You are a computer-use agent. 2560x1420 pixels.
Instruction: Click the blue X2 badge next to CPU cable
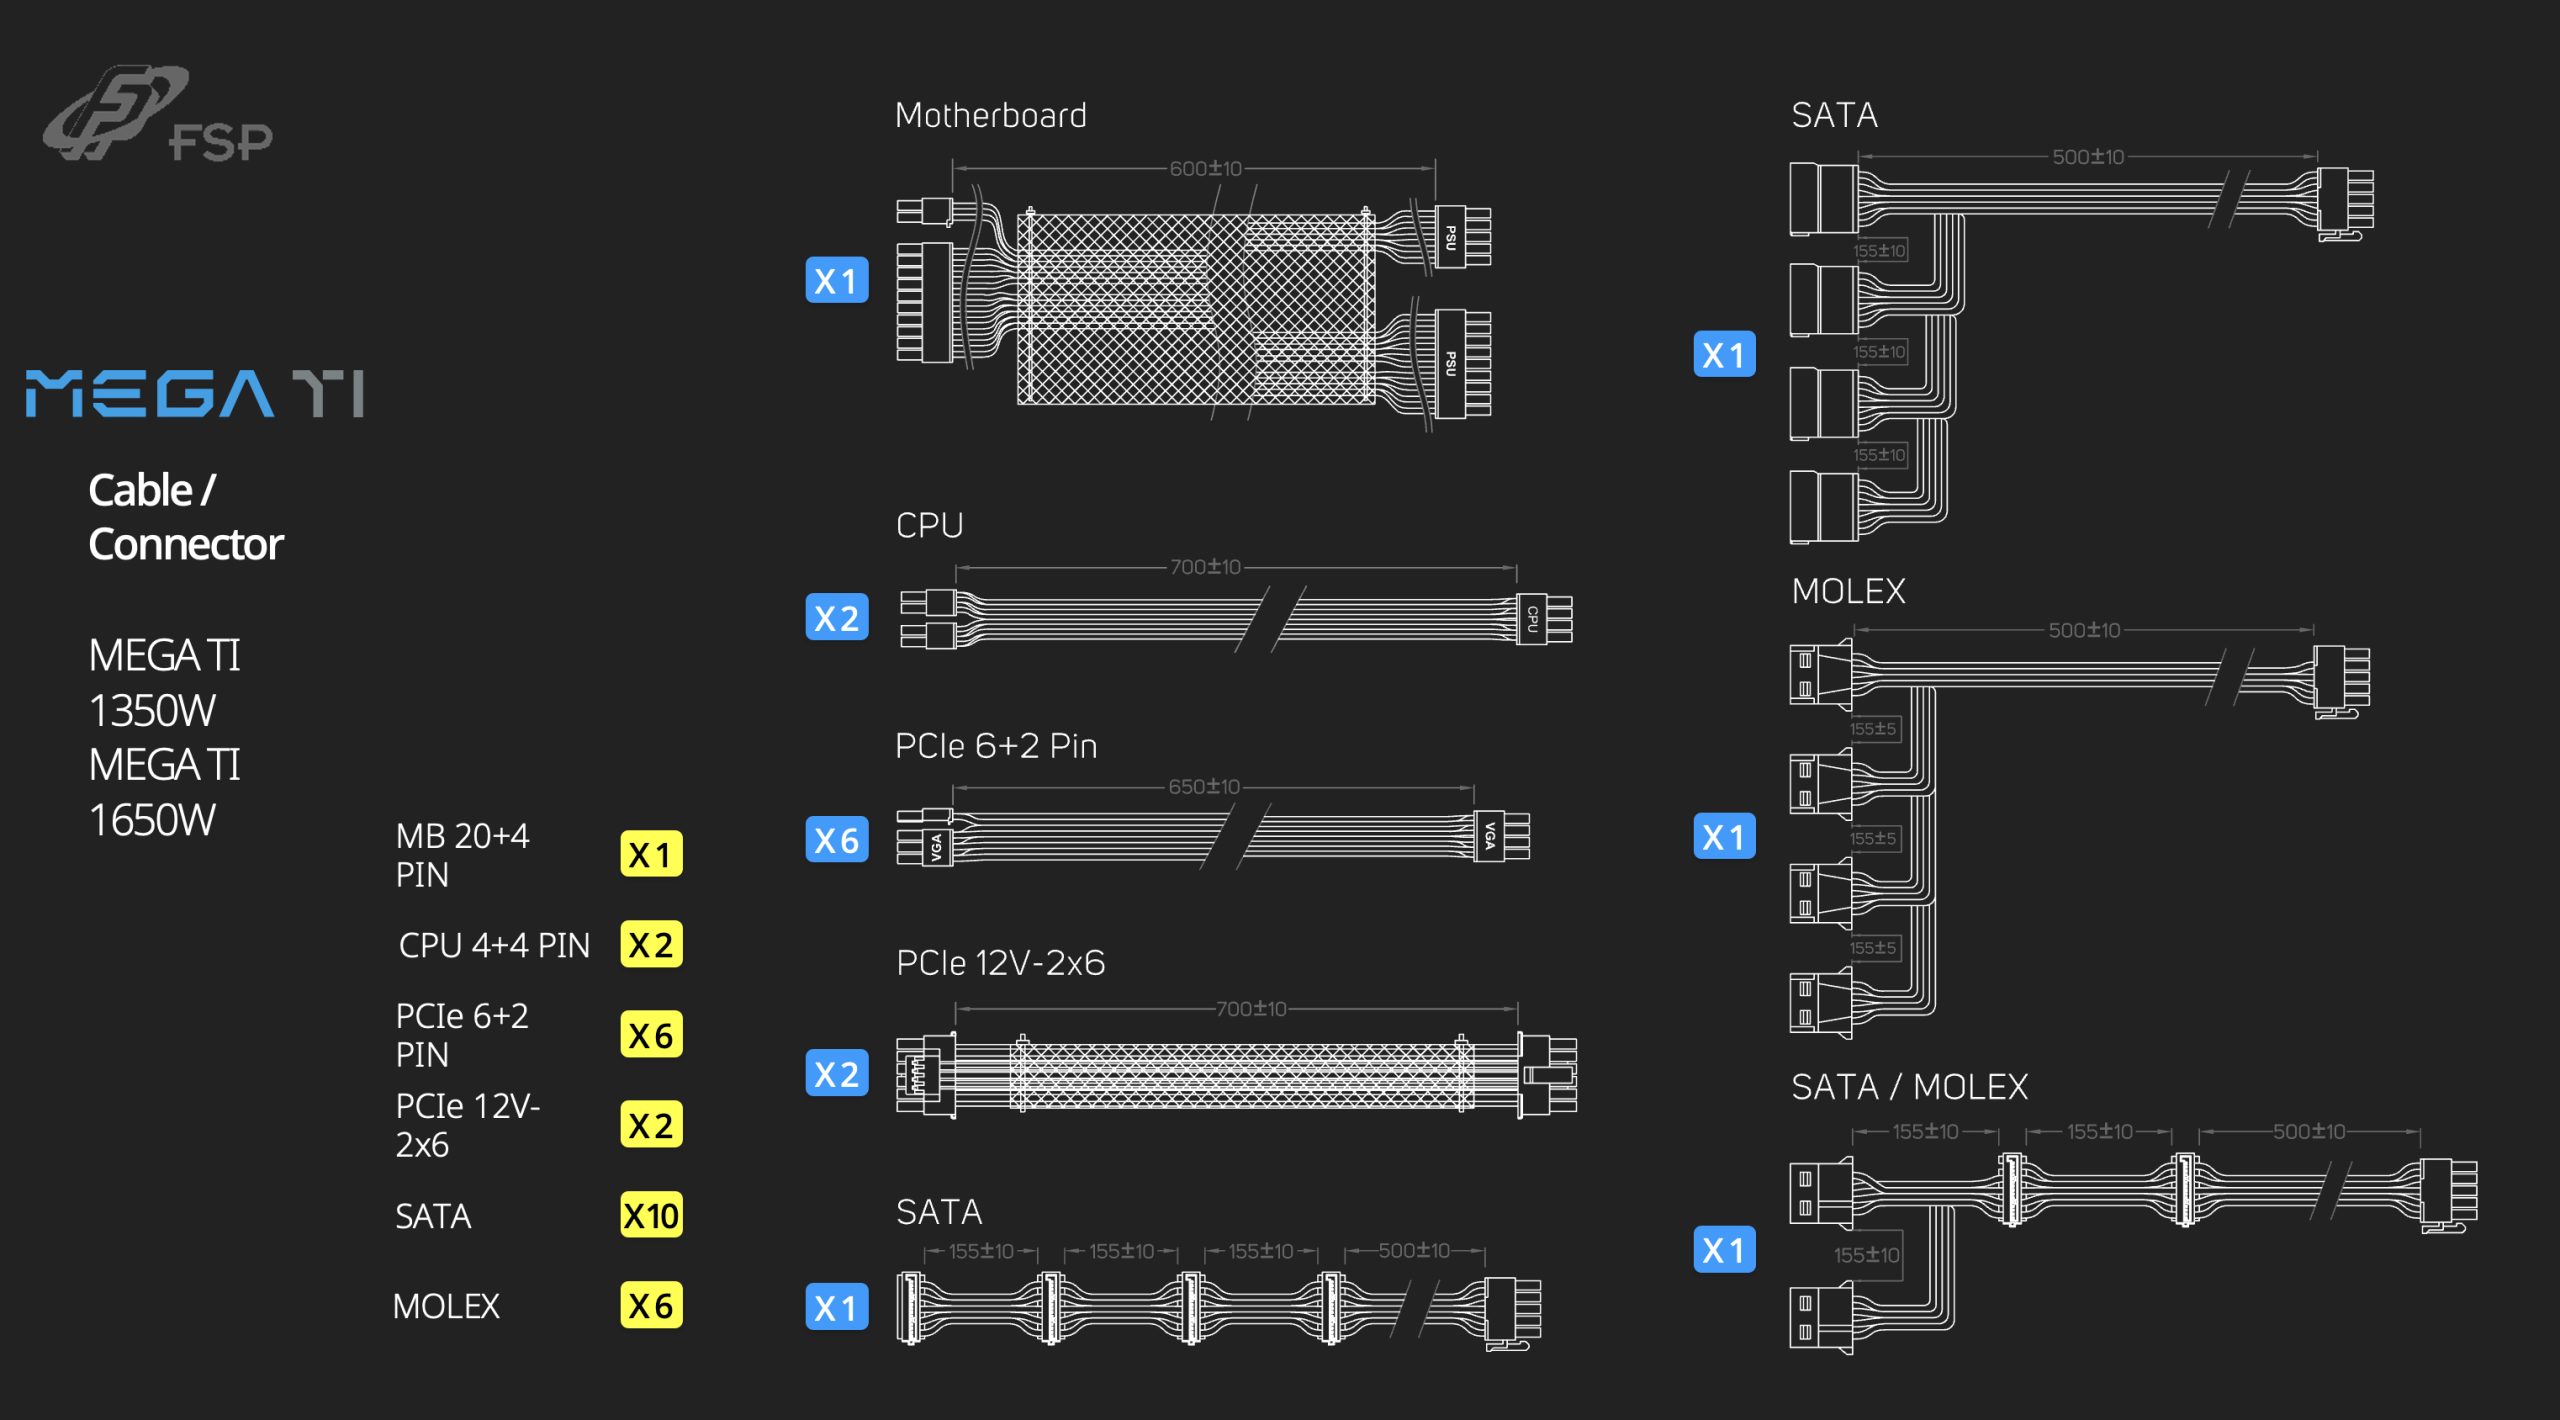point(836,617)
